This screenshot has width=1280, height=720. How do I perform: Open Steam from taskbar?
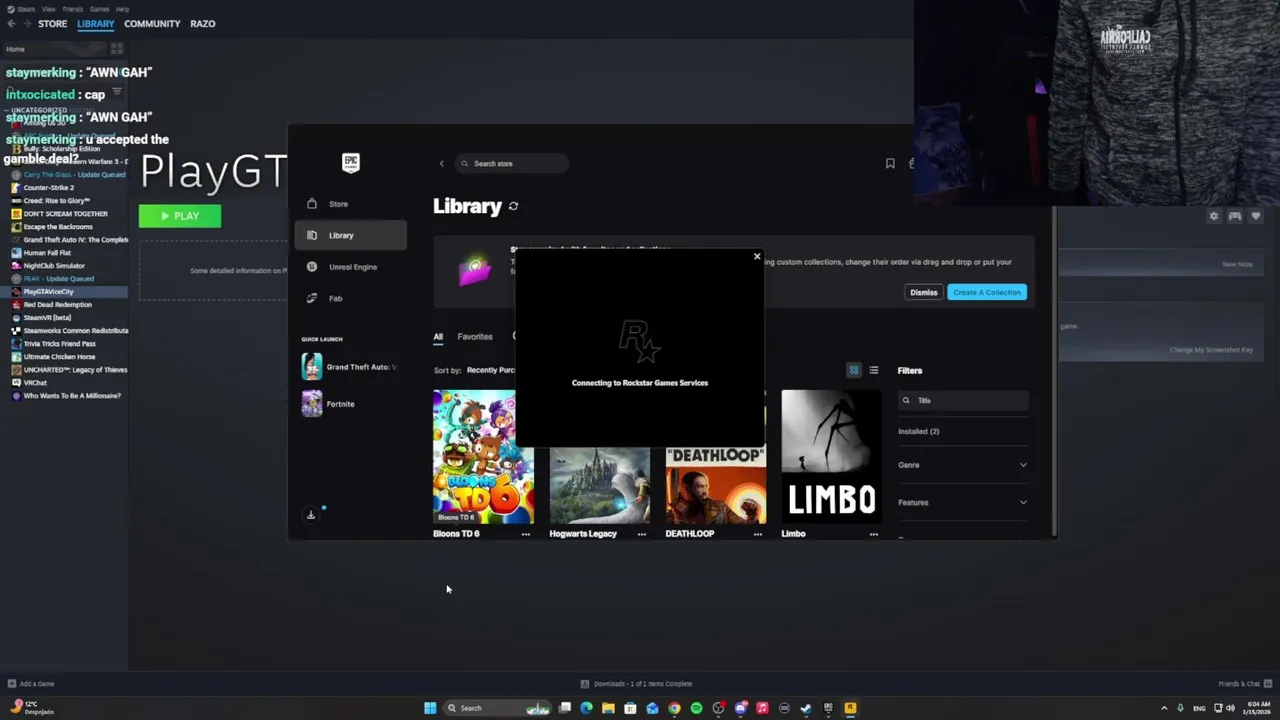(806, 708)
